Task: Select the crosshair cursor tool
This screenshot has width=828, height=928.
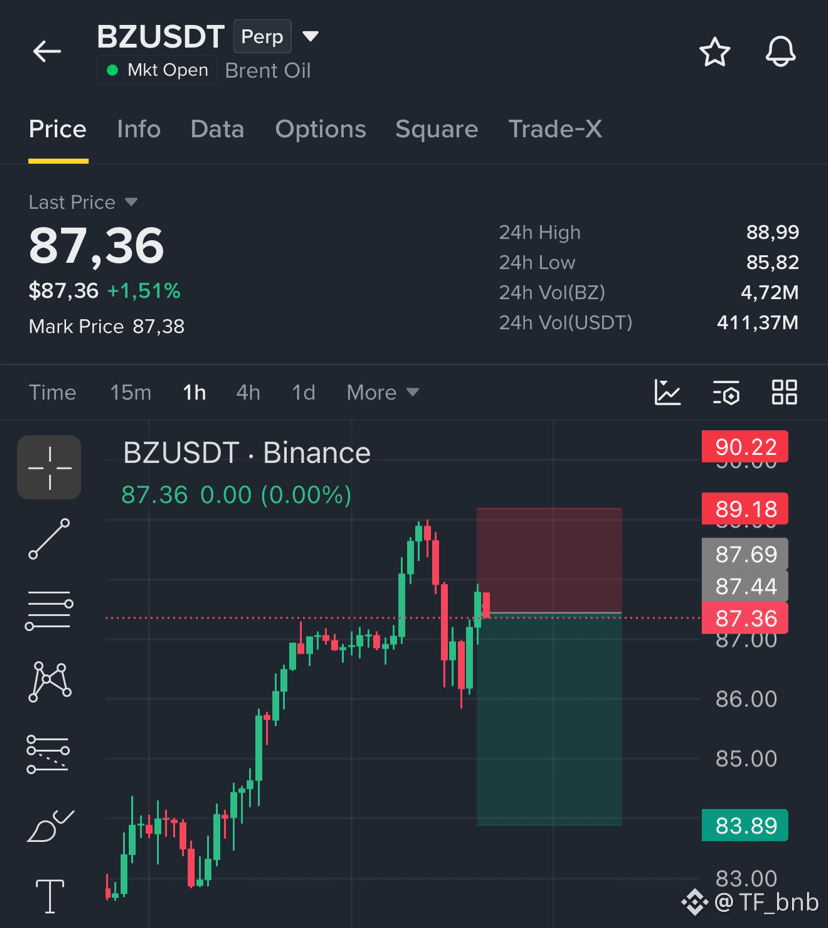Action: coord(49,468)
